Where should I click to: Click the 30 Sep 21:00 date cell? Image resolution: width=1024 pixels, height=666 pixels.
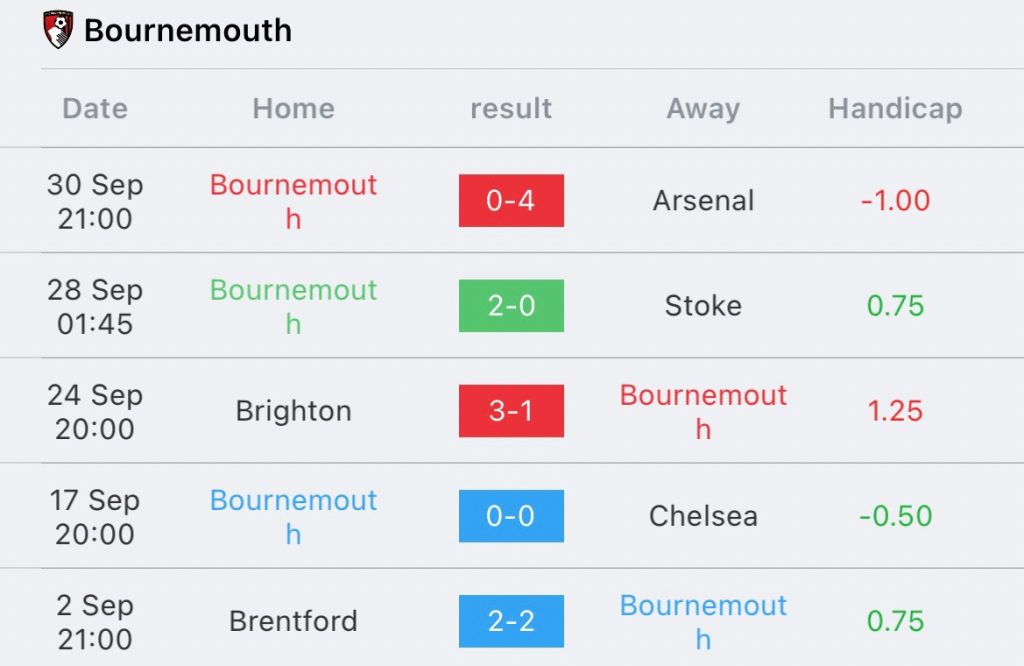click(x=95, y=201)
